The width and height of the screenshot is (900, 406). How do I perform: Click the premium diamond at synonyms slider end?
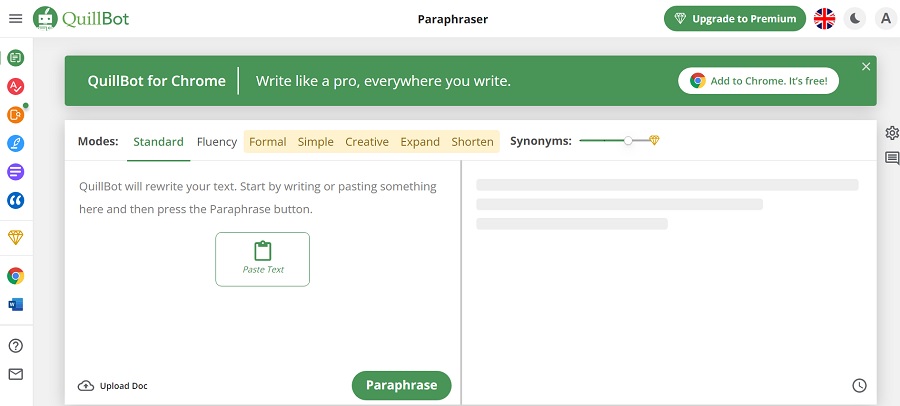click(x=654, y=140)
